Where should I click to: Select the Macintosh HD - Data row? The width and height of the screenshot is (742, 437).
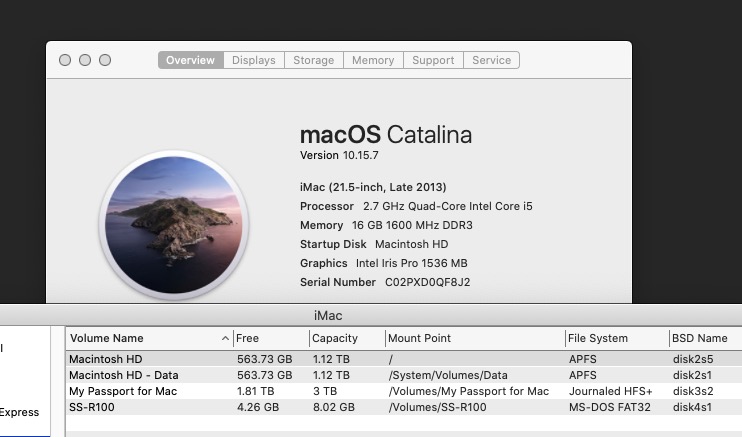(404, 375)
